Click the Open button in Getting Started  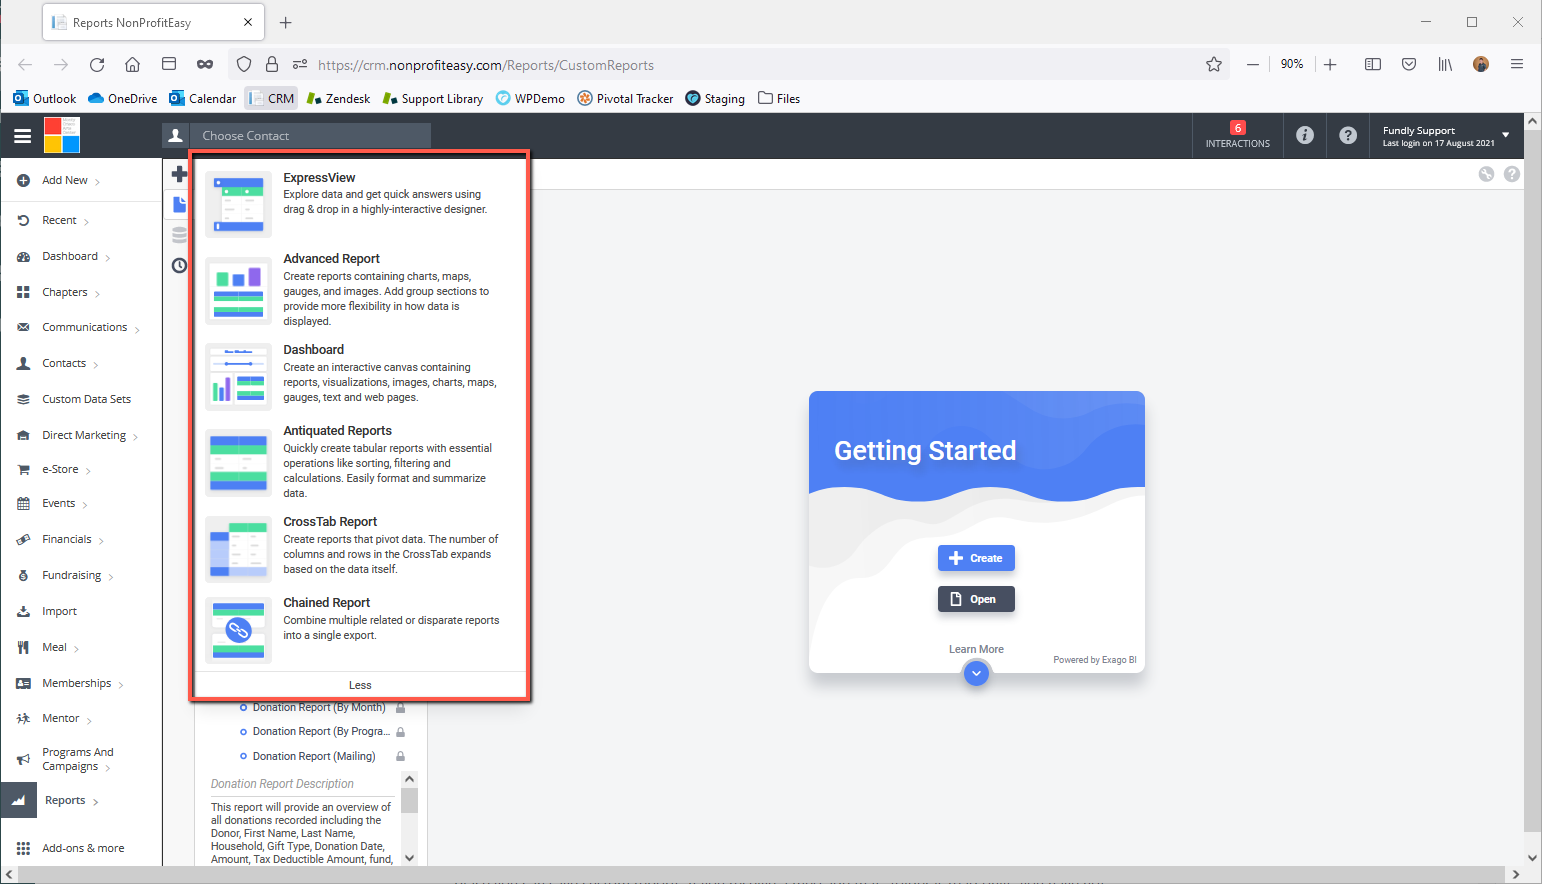point(976,599)
